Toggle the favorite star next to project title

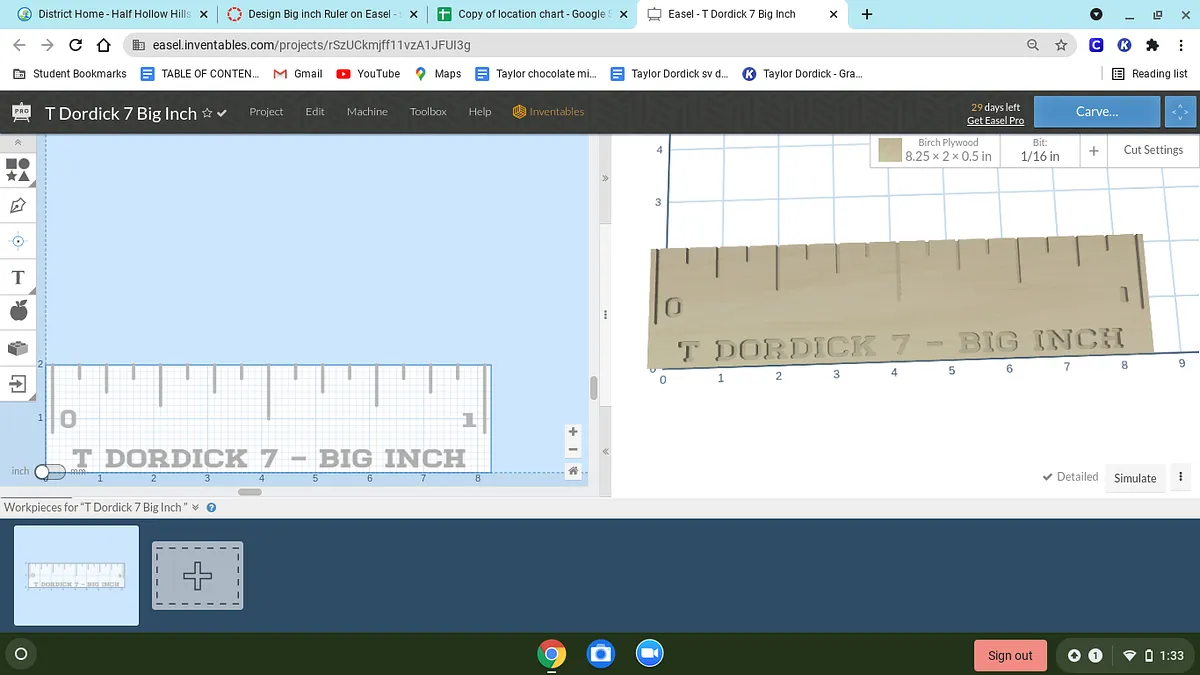(207, 113)
